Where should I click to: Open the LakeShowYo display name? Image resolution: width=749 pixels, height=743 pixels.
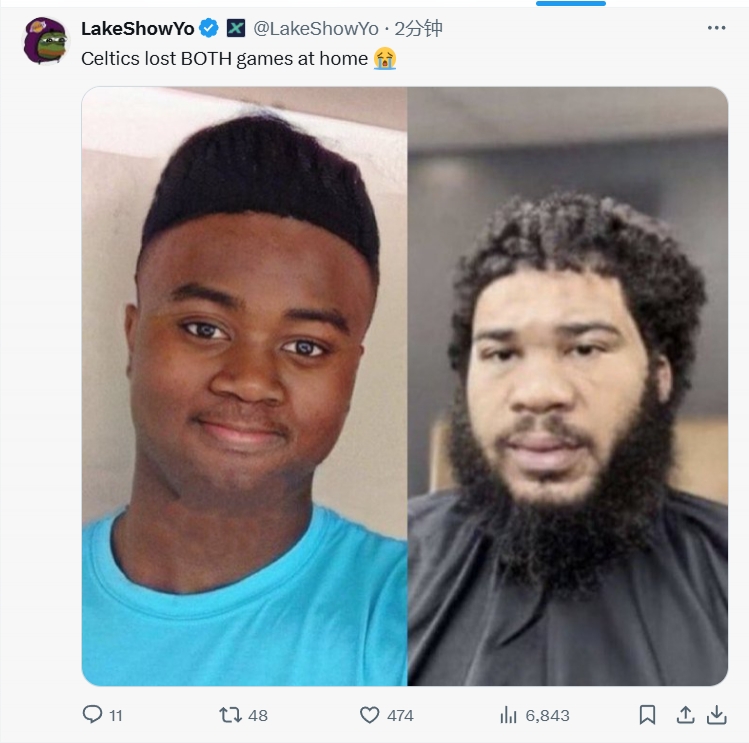(x=138, y=29)
